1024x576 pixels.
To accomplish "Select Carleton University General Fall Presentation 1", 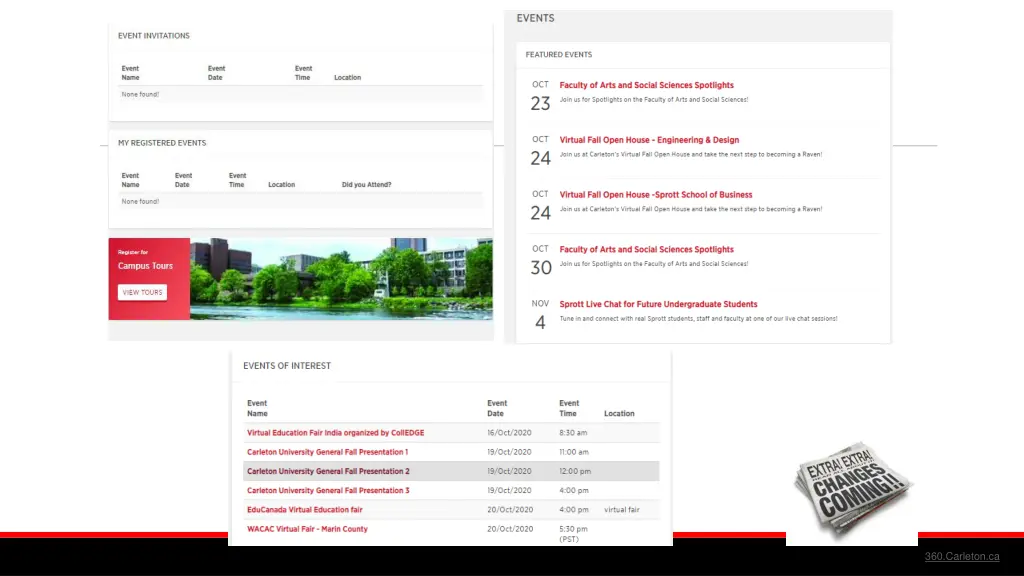I will 327,452.
